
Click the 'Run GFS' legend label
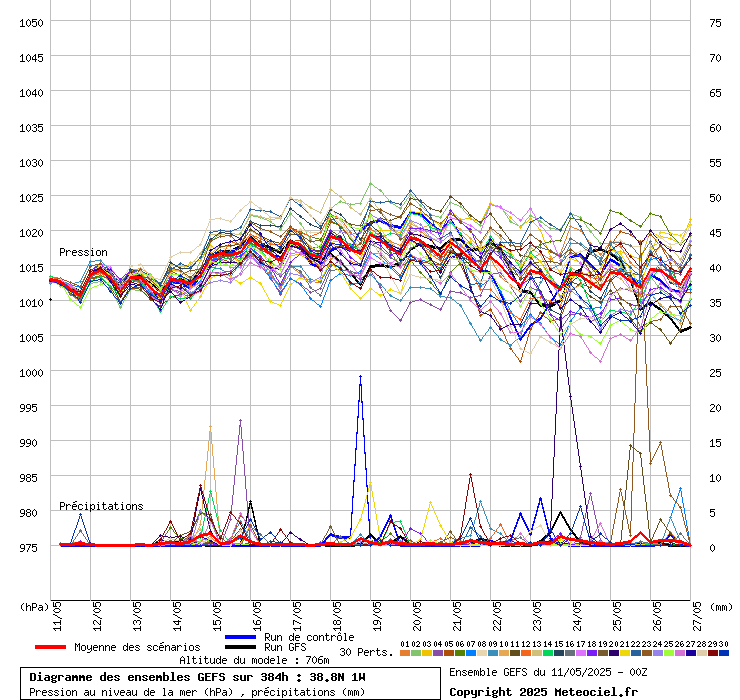coord(285,647)
